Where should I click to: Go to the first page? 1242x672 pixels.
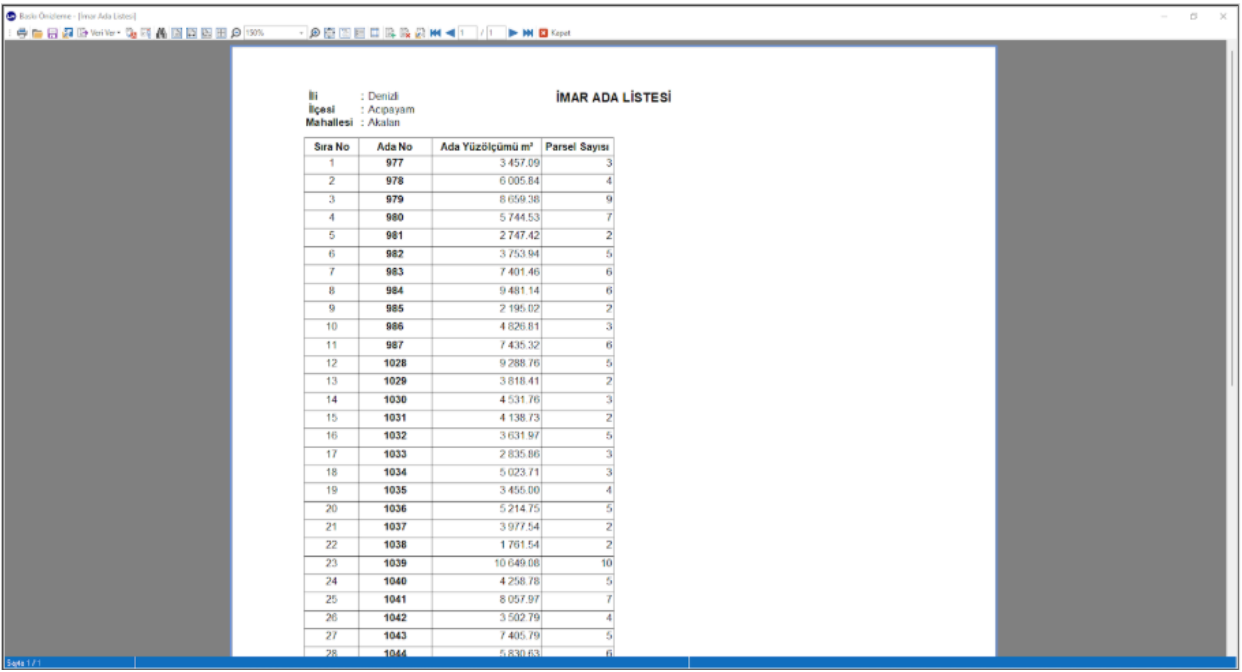pos(435,33)
